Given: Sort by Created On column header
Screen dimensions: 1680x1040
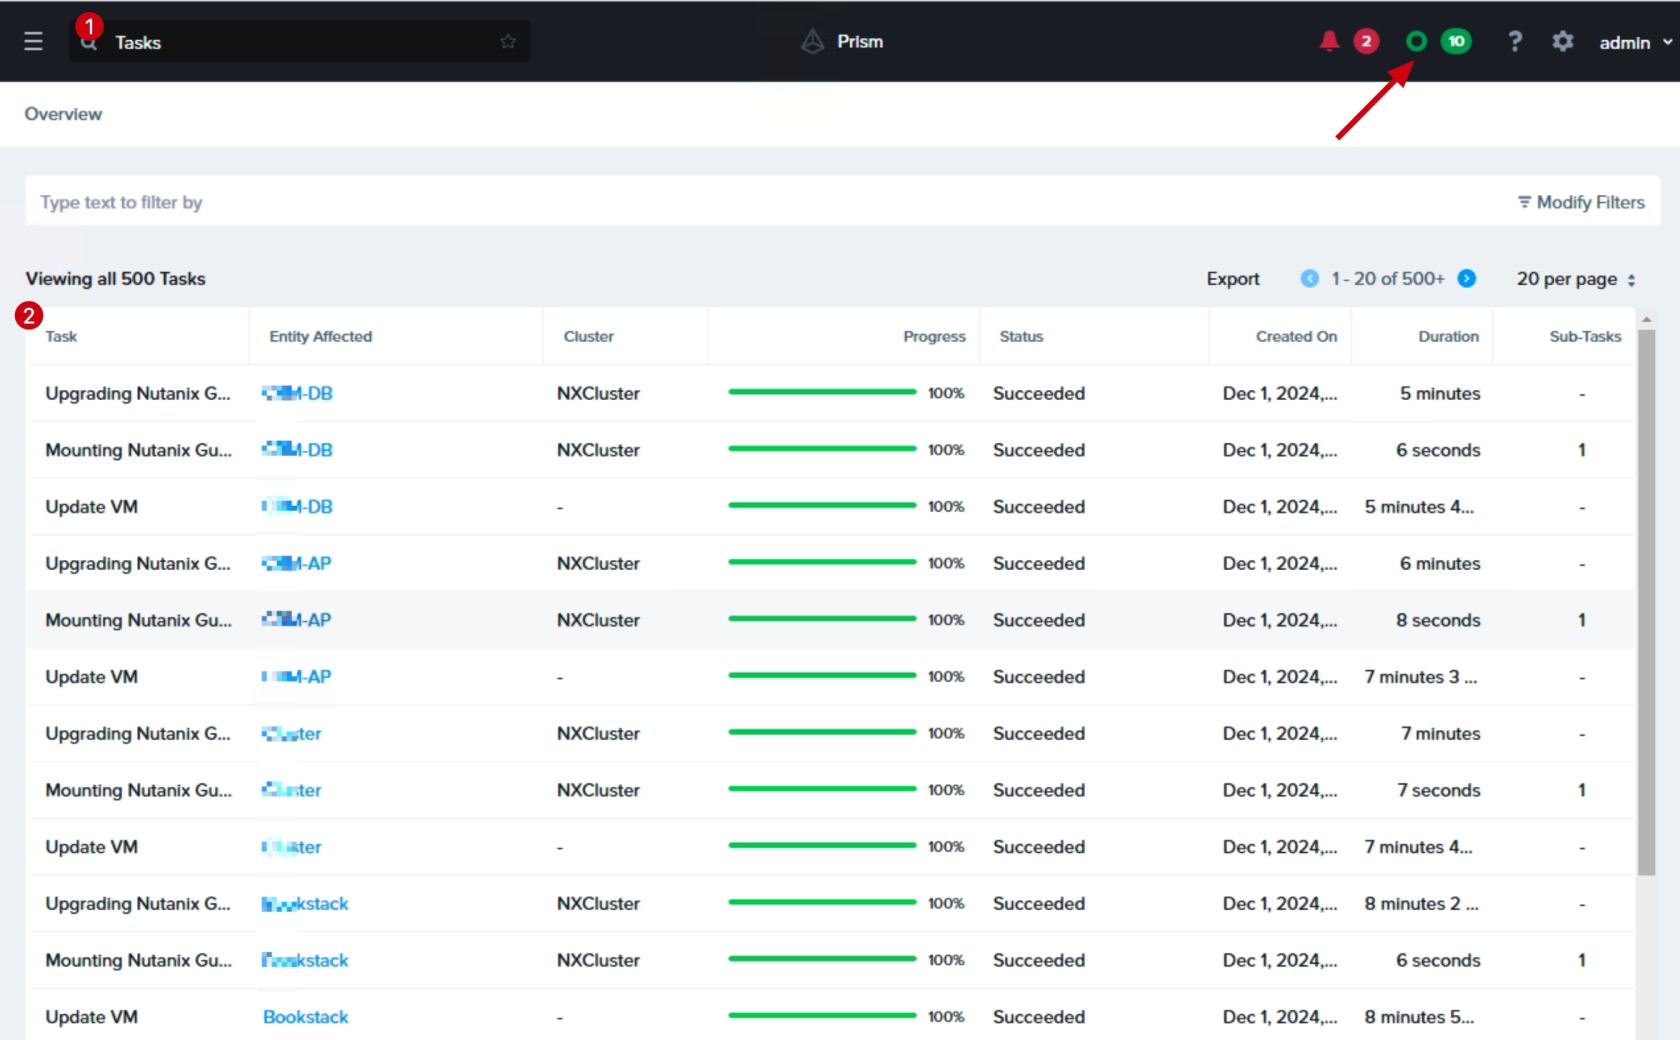Looking at the screenshot, I should 1296,337.
